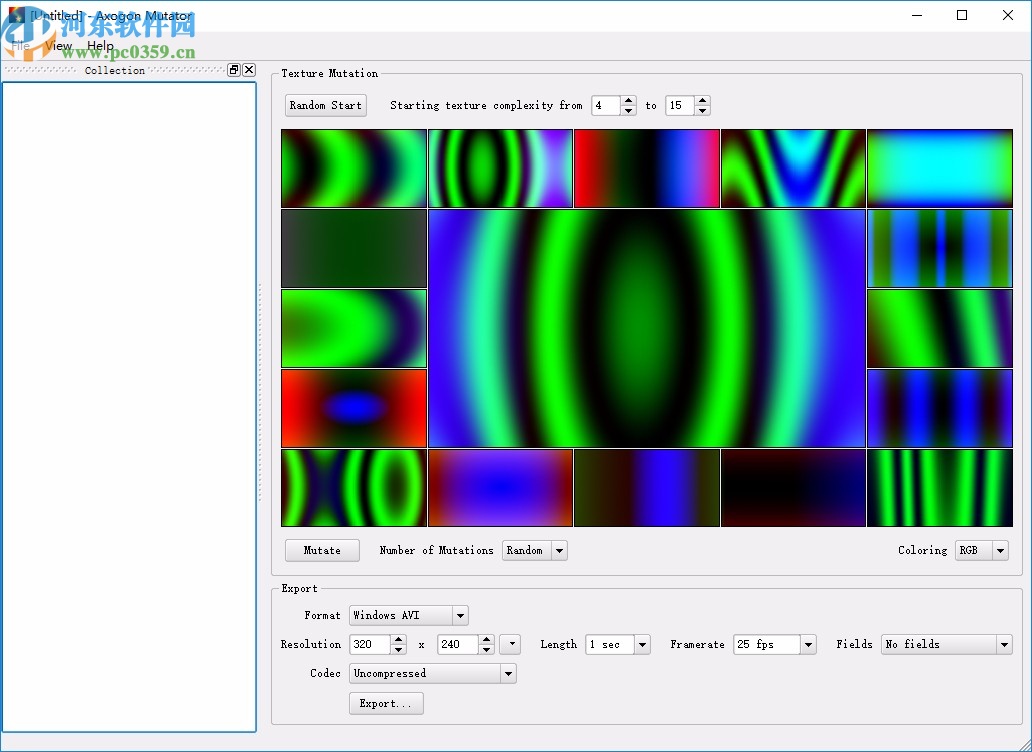Viewport: 1032px width, 752px height.
Task: Float the Collection panel using the undock icon
Action: point(234,70)
